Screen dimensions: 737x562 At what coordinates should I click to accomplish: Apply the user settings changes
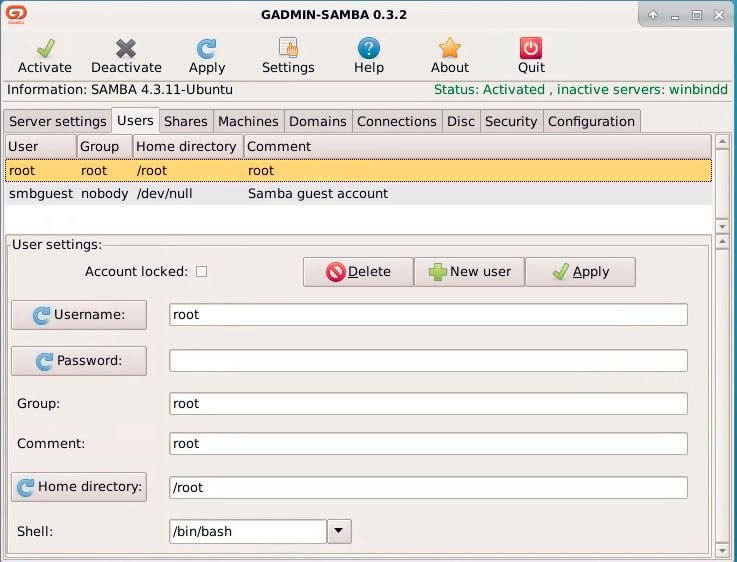coord(580,272)
